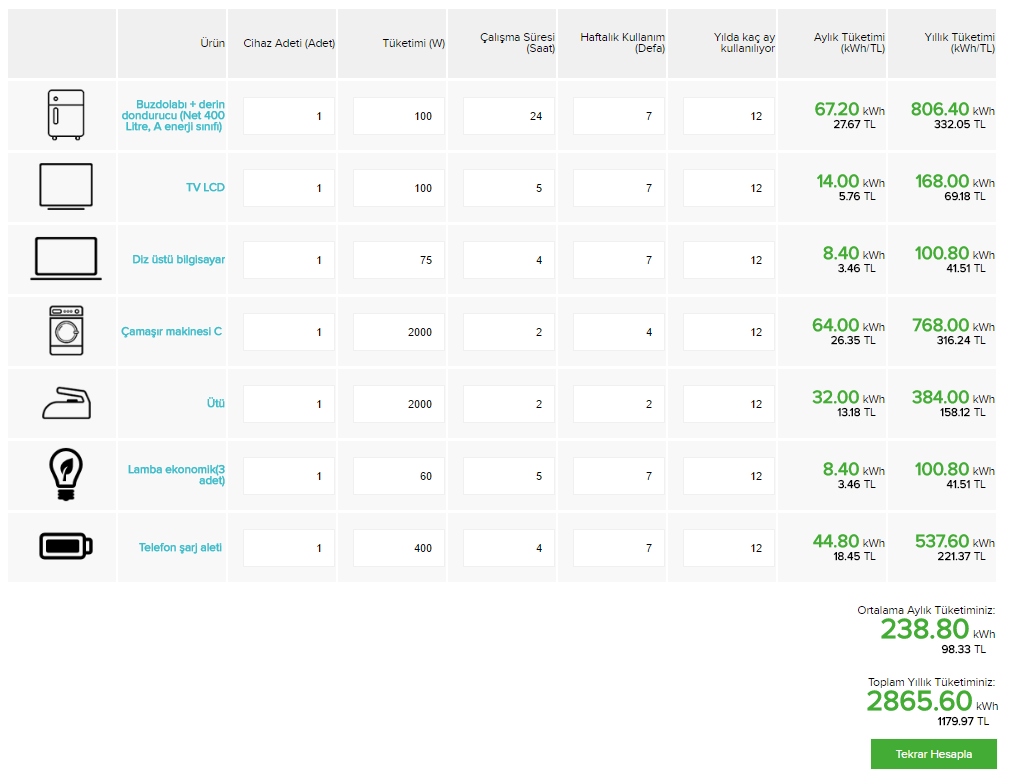Click the TV LCD screen icon
This screenshot has width=1009, height=773.
tap(66, 187)
